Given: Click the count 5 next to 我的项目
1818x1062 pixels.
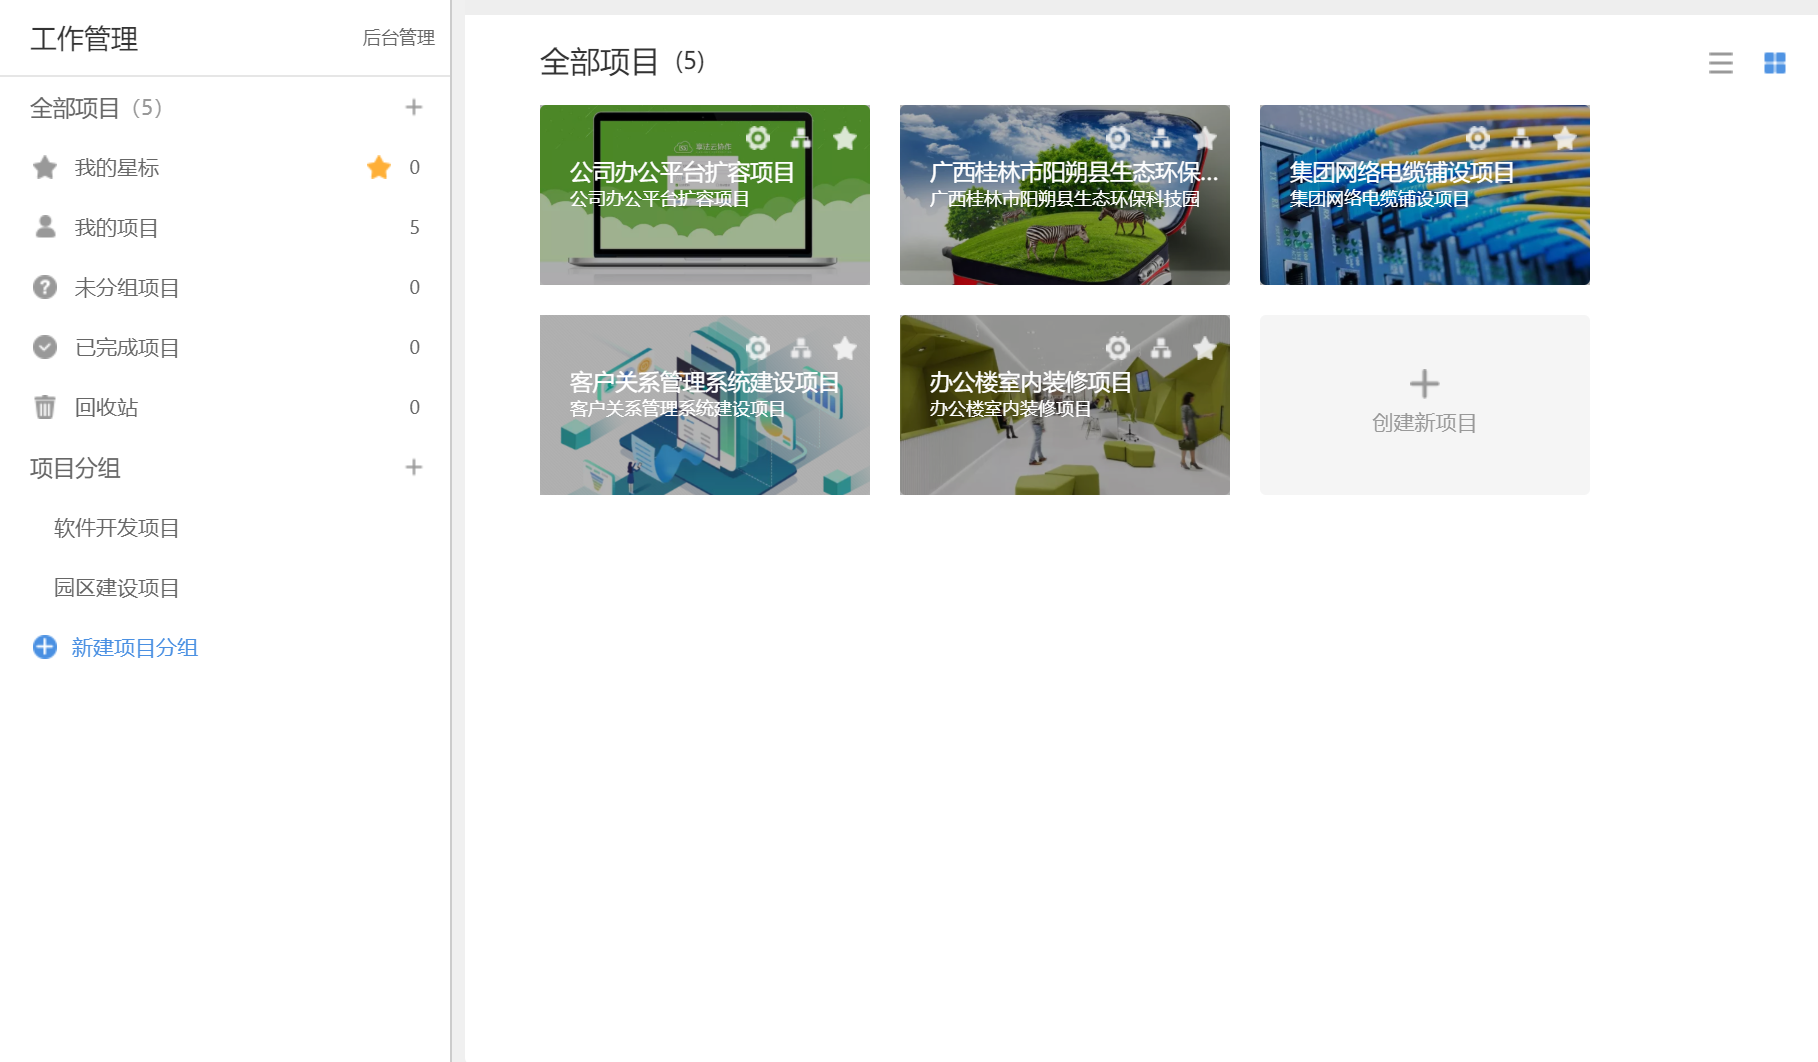Looking at the screenshot, I should point(414,227).
